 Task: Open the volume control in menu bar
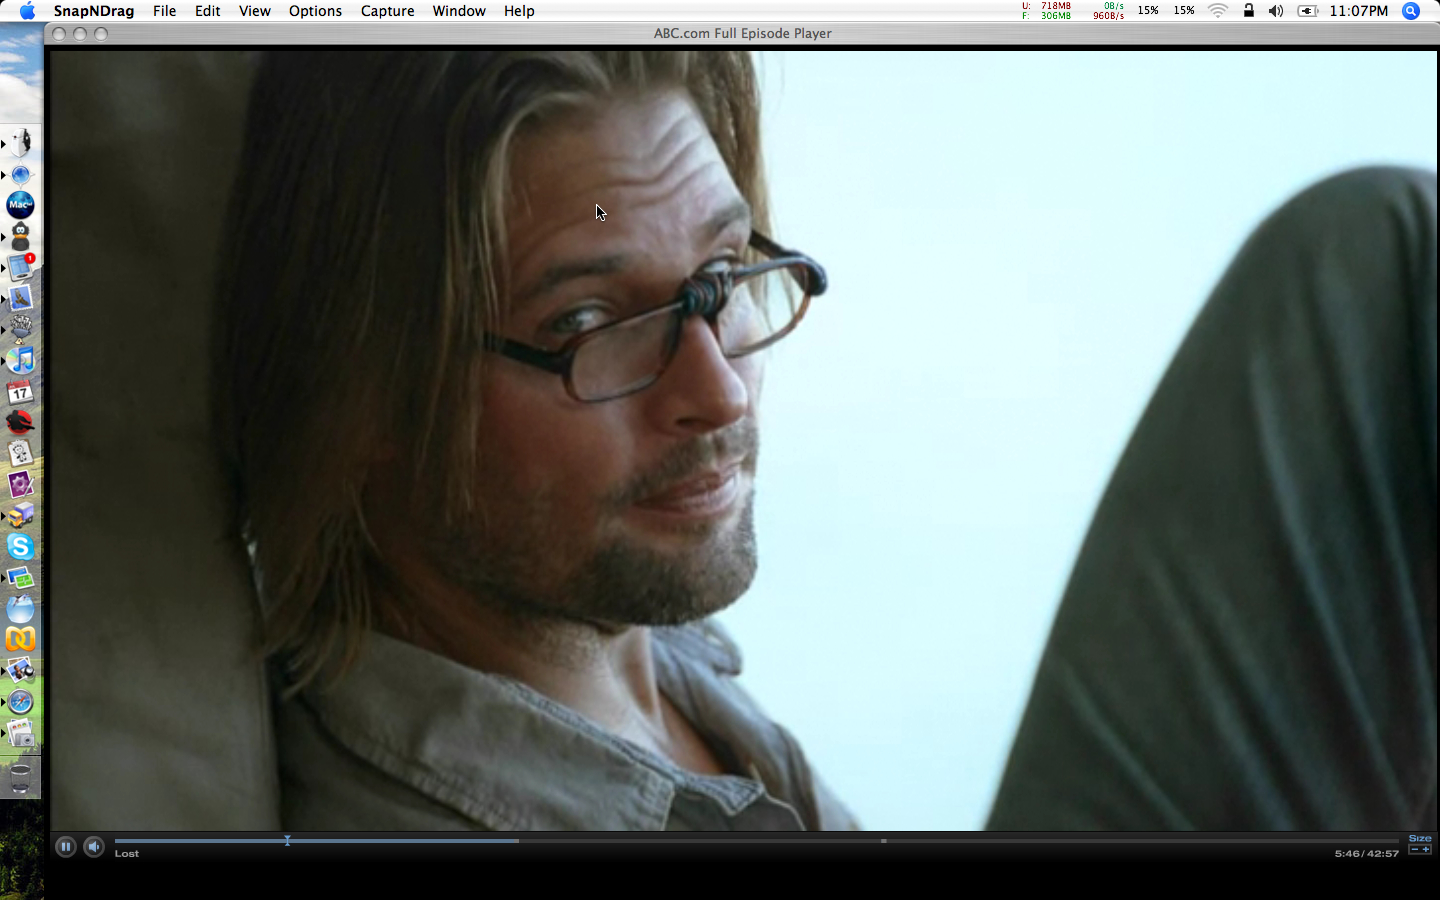coord(1276,11)
